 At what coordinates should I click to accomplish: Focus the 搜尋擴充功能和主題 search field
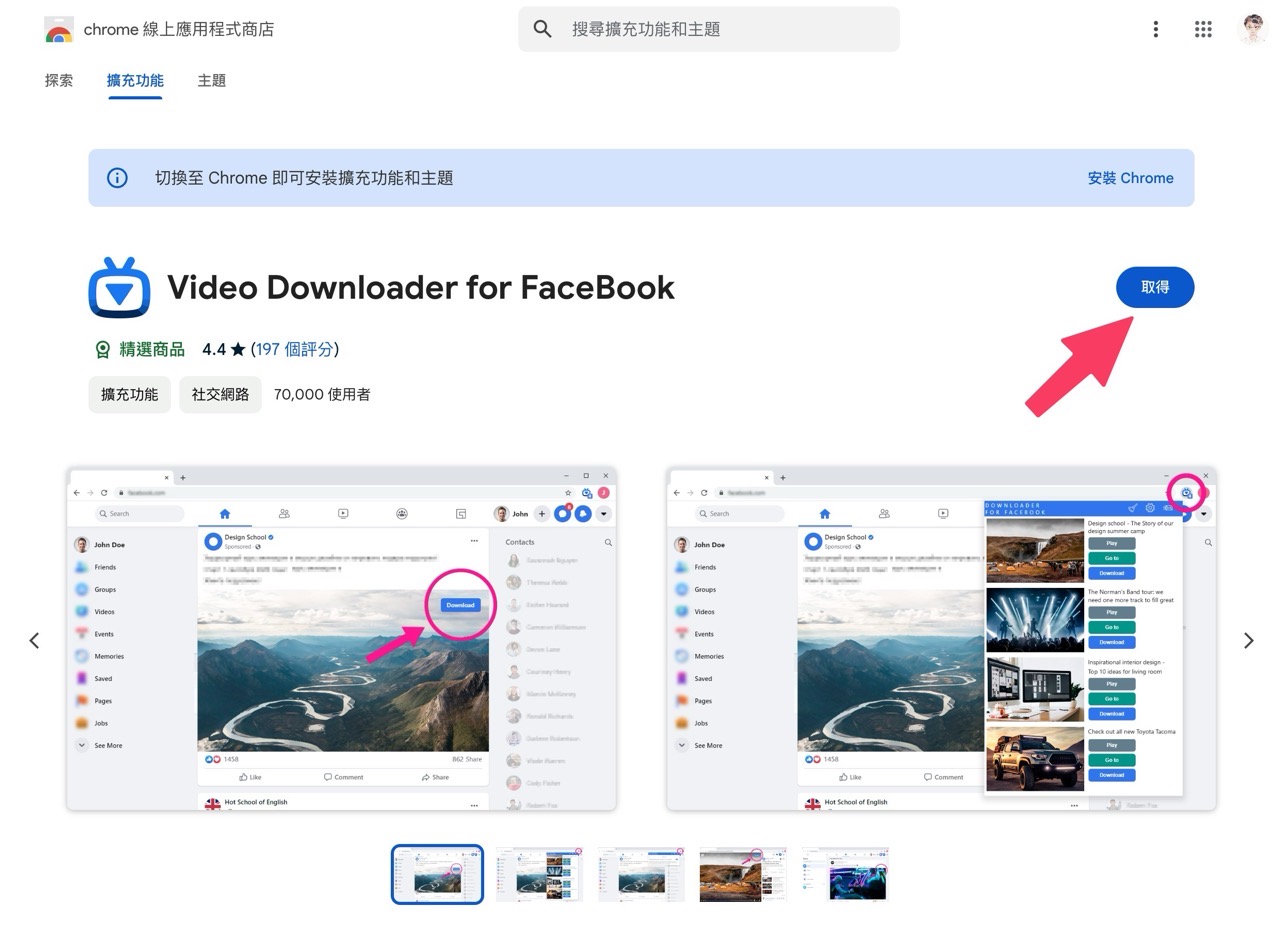click(x=709, y=29)
